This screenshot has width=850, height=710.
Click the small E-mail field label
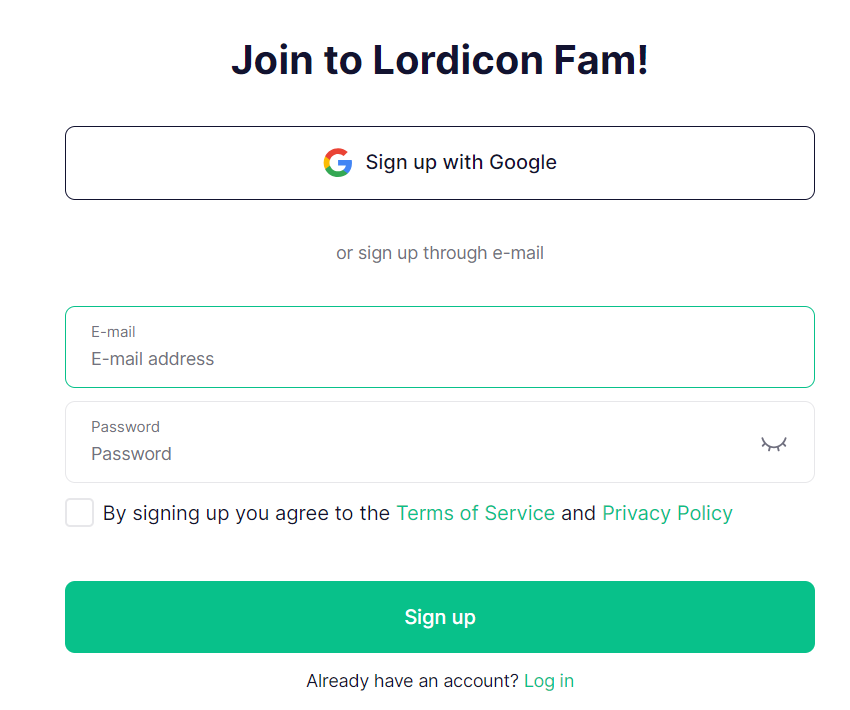pyautogui.click(x=113, y=332)
